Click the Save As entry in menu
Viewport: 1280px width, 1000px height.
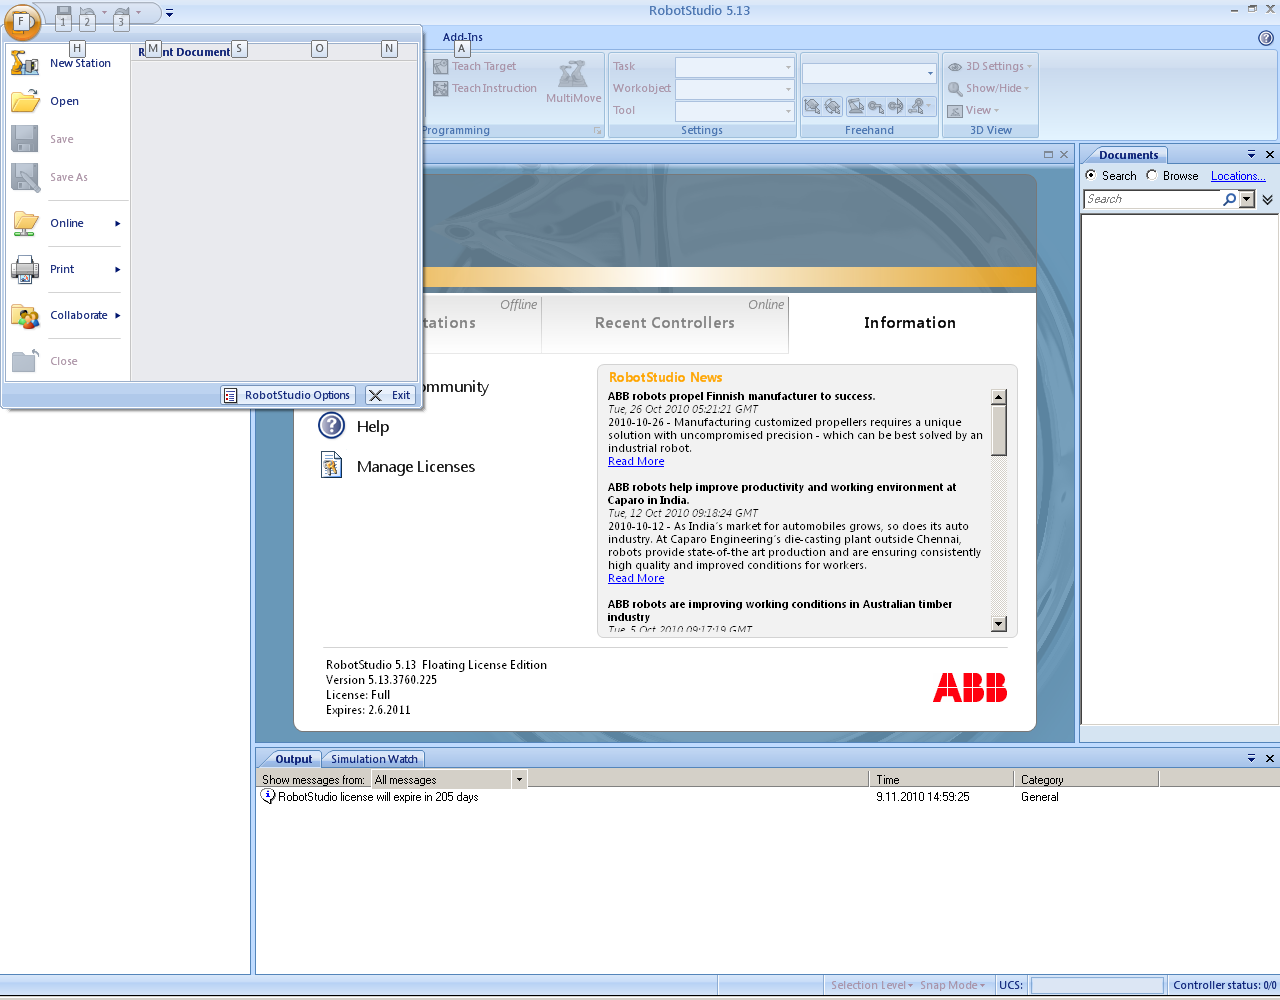tap(68, 177)
